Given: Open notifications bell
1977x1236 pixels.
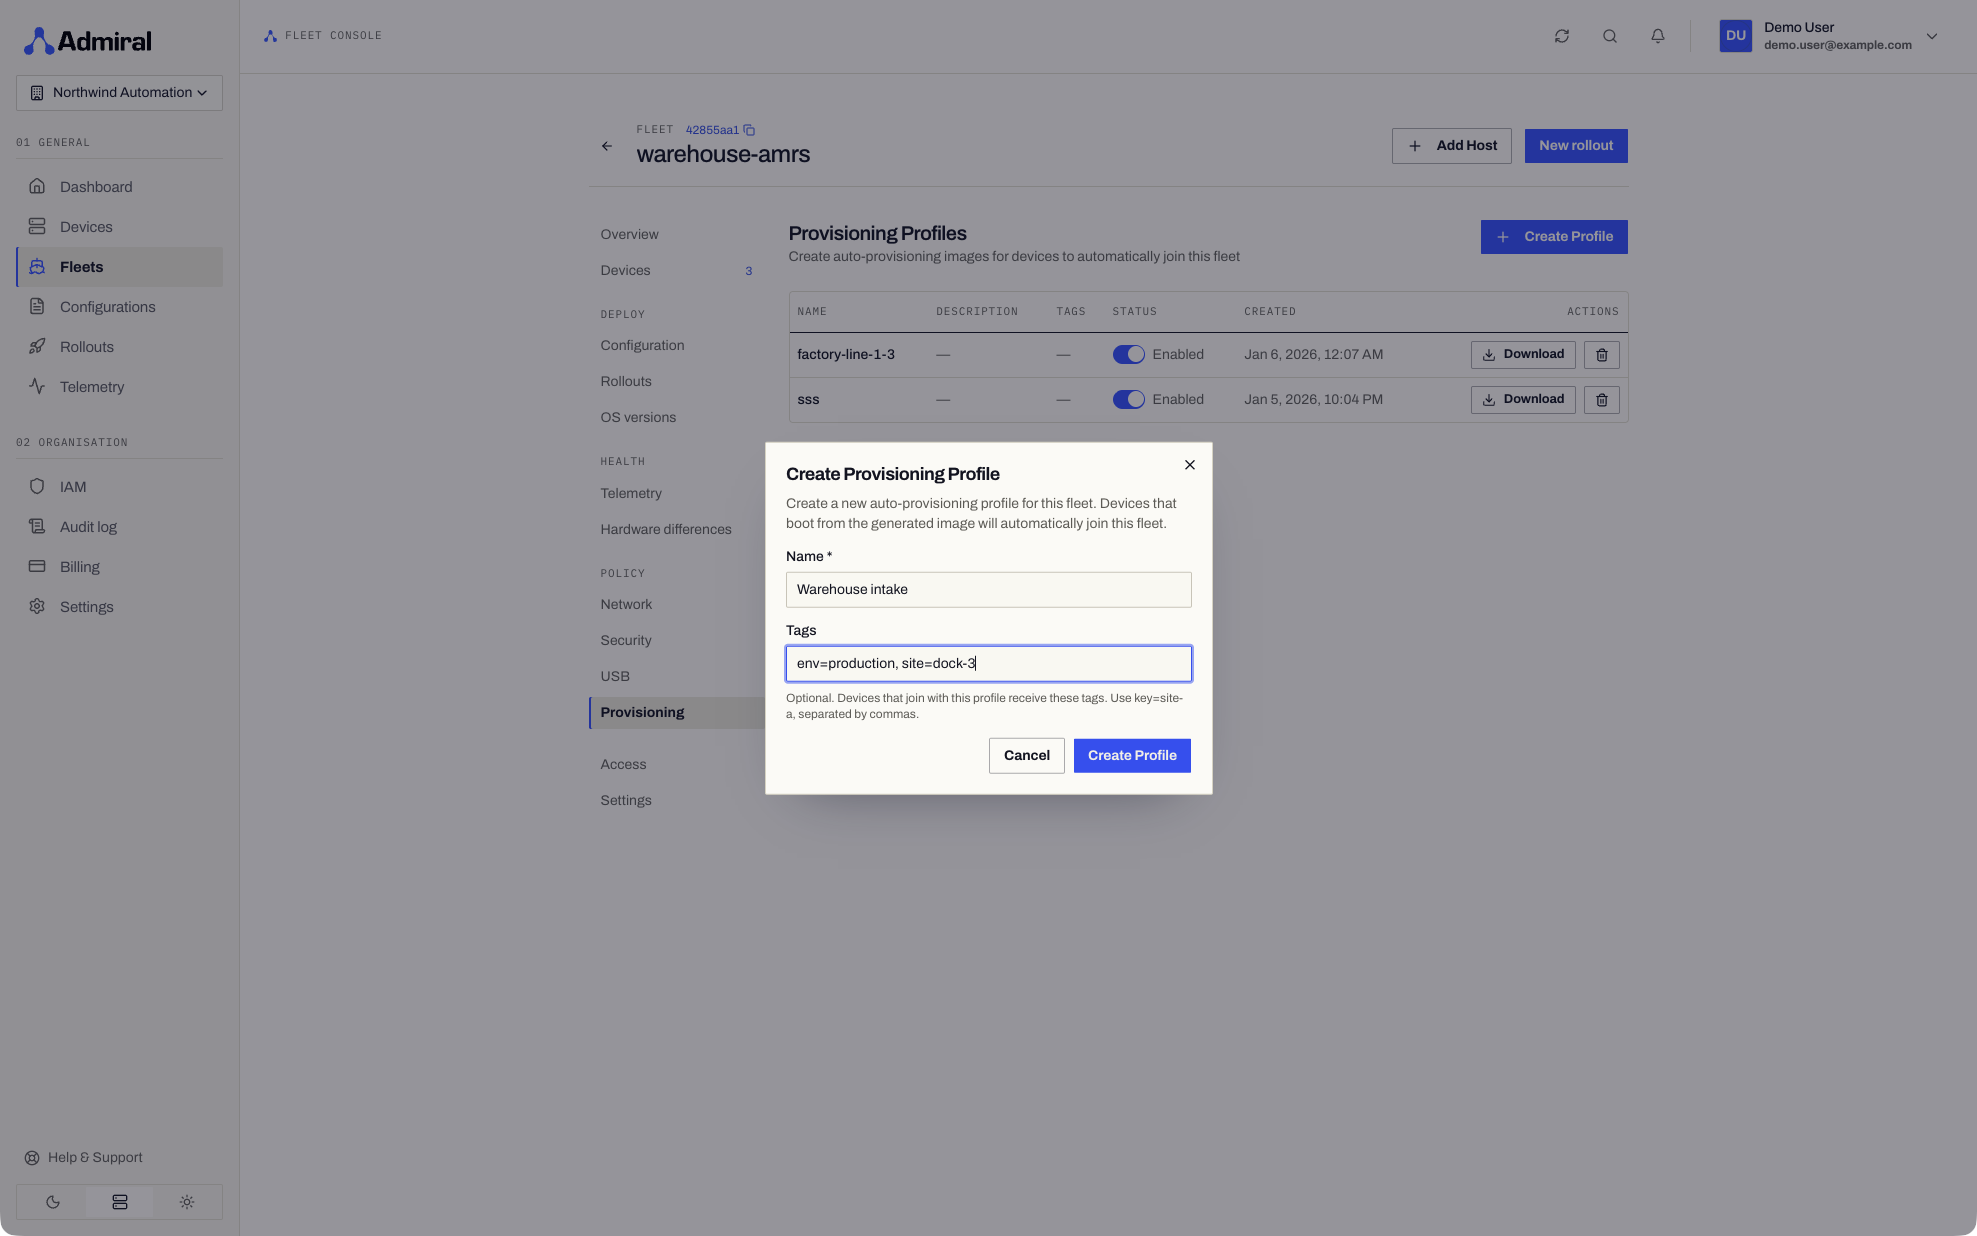Looking at the screenshot, I should tap(1658, 36).
